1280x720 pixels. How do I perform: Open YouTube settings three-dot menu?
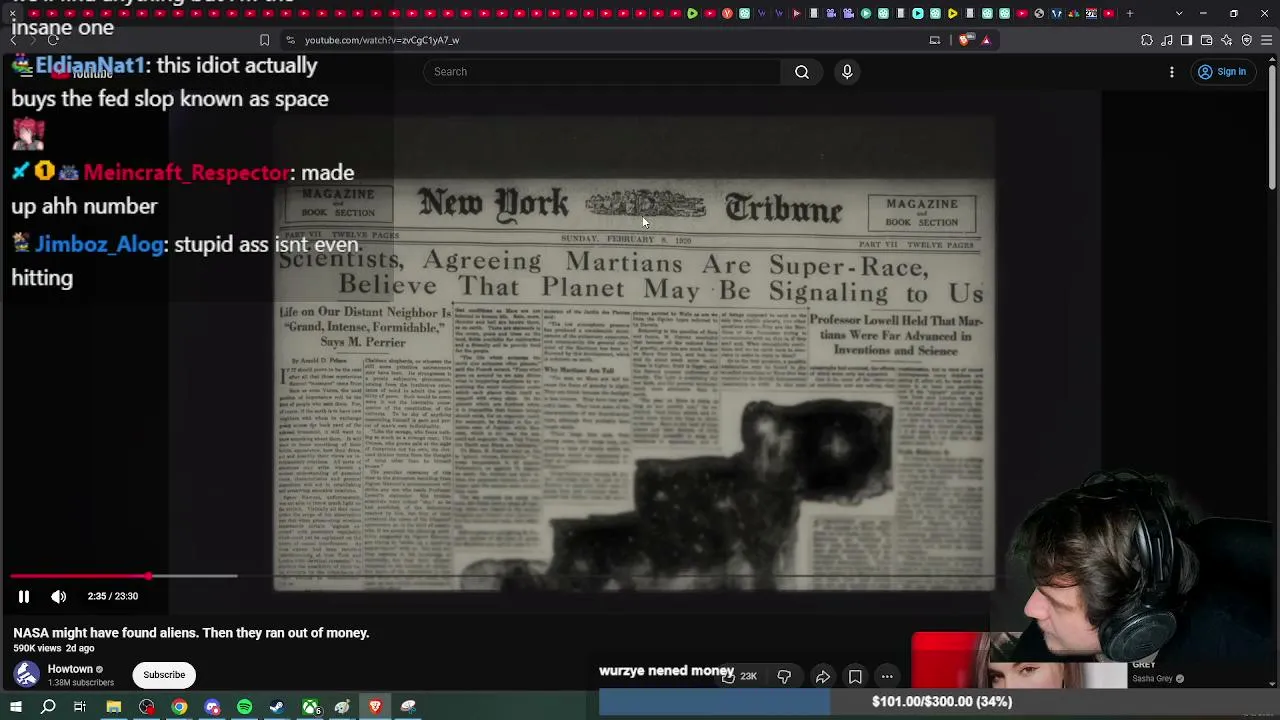click(x=1172, y=72)
